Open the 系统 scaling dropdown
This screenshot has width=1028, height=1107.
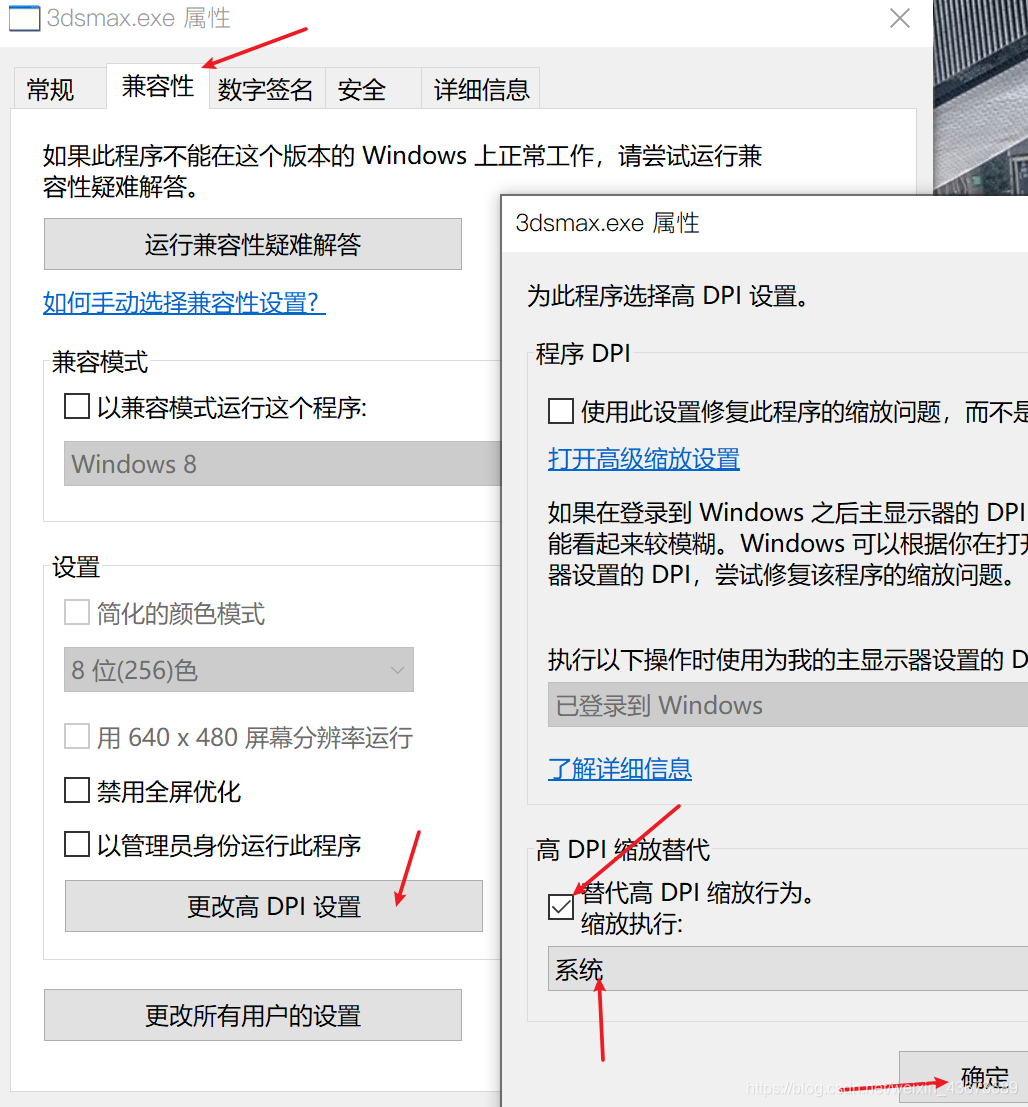pos(788,969)
